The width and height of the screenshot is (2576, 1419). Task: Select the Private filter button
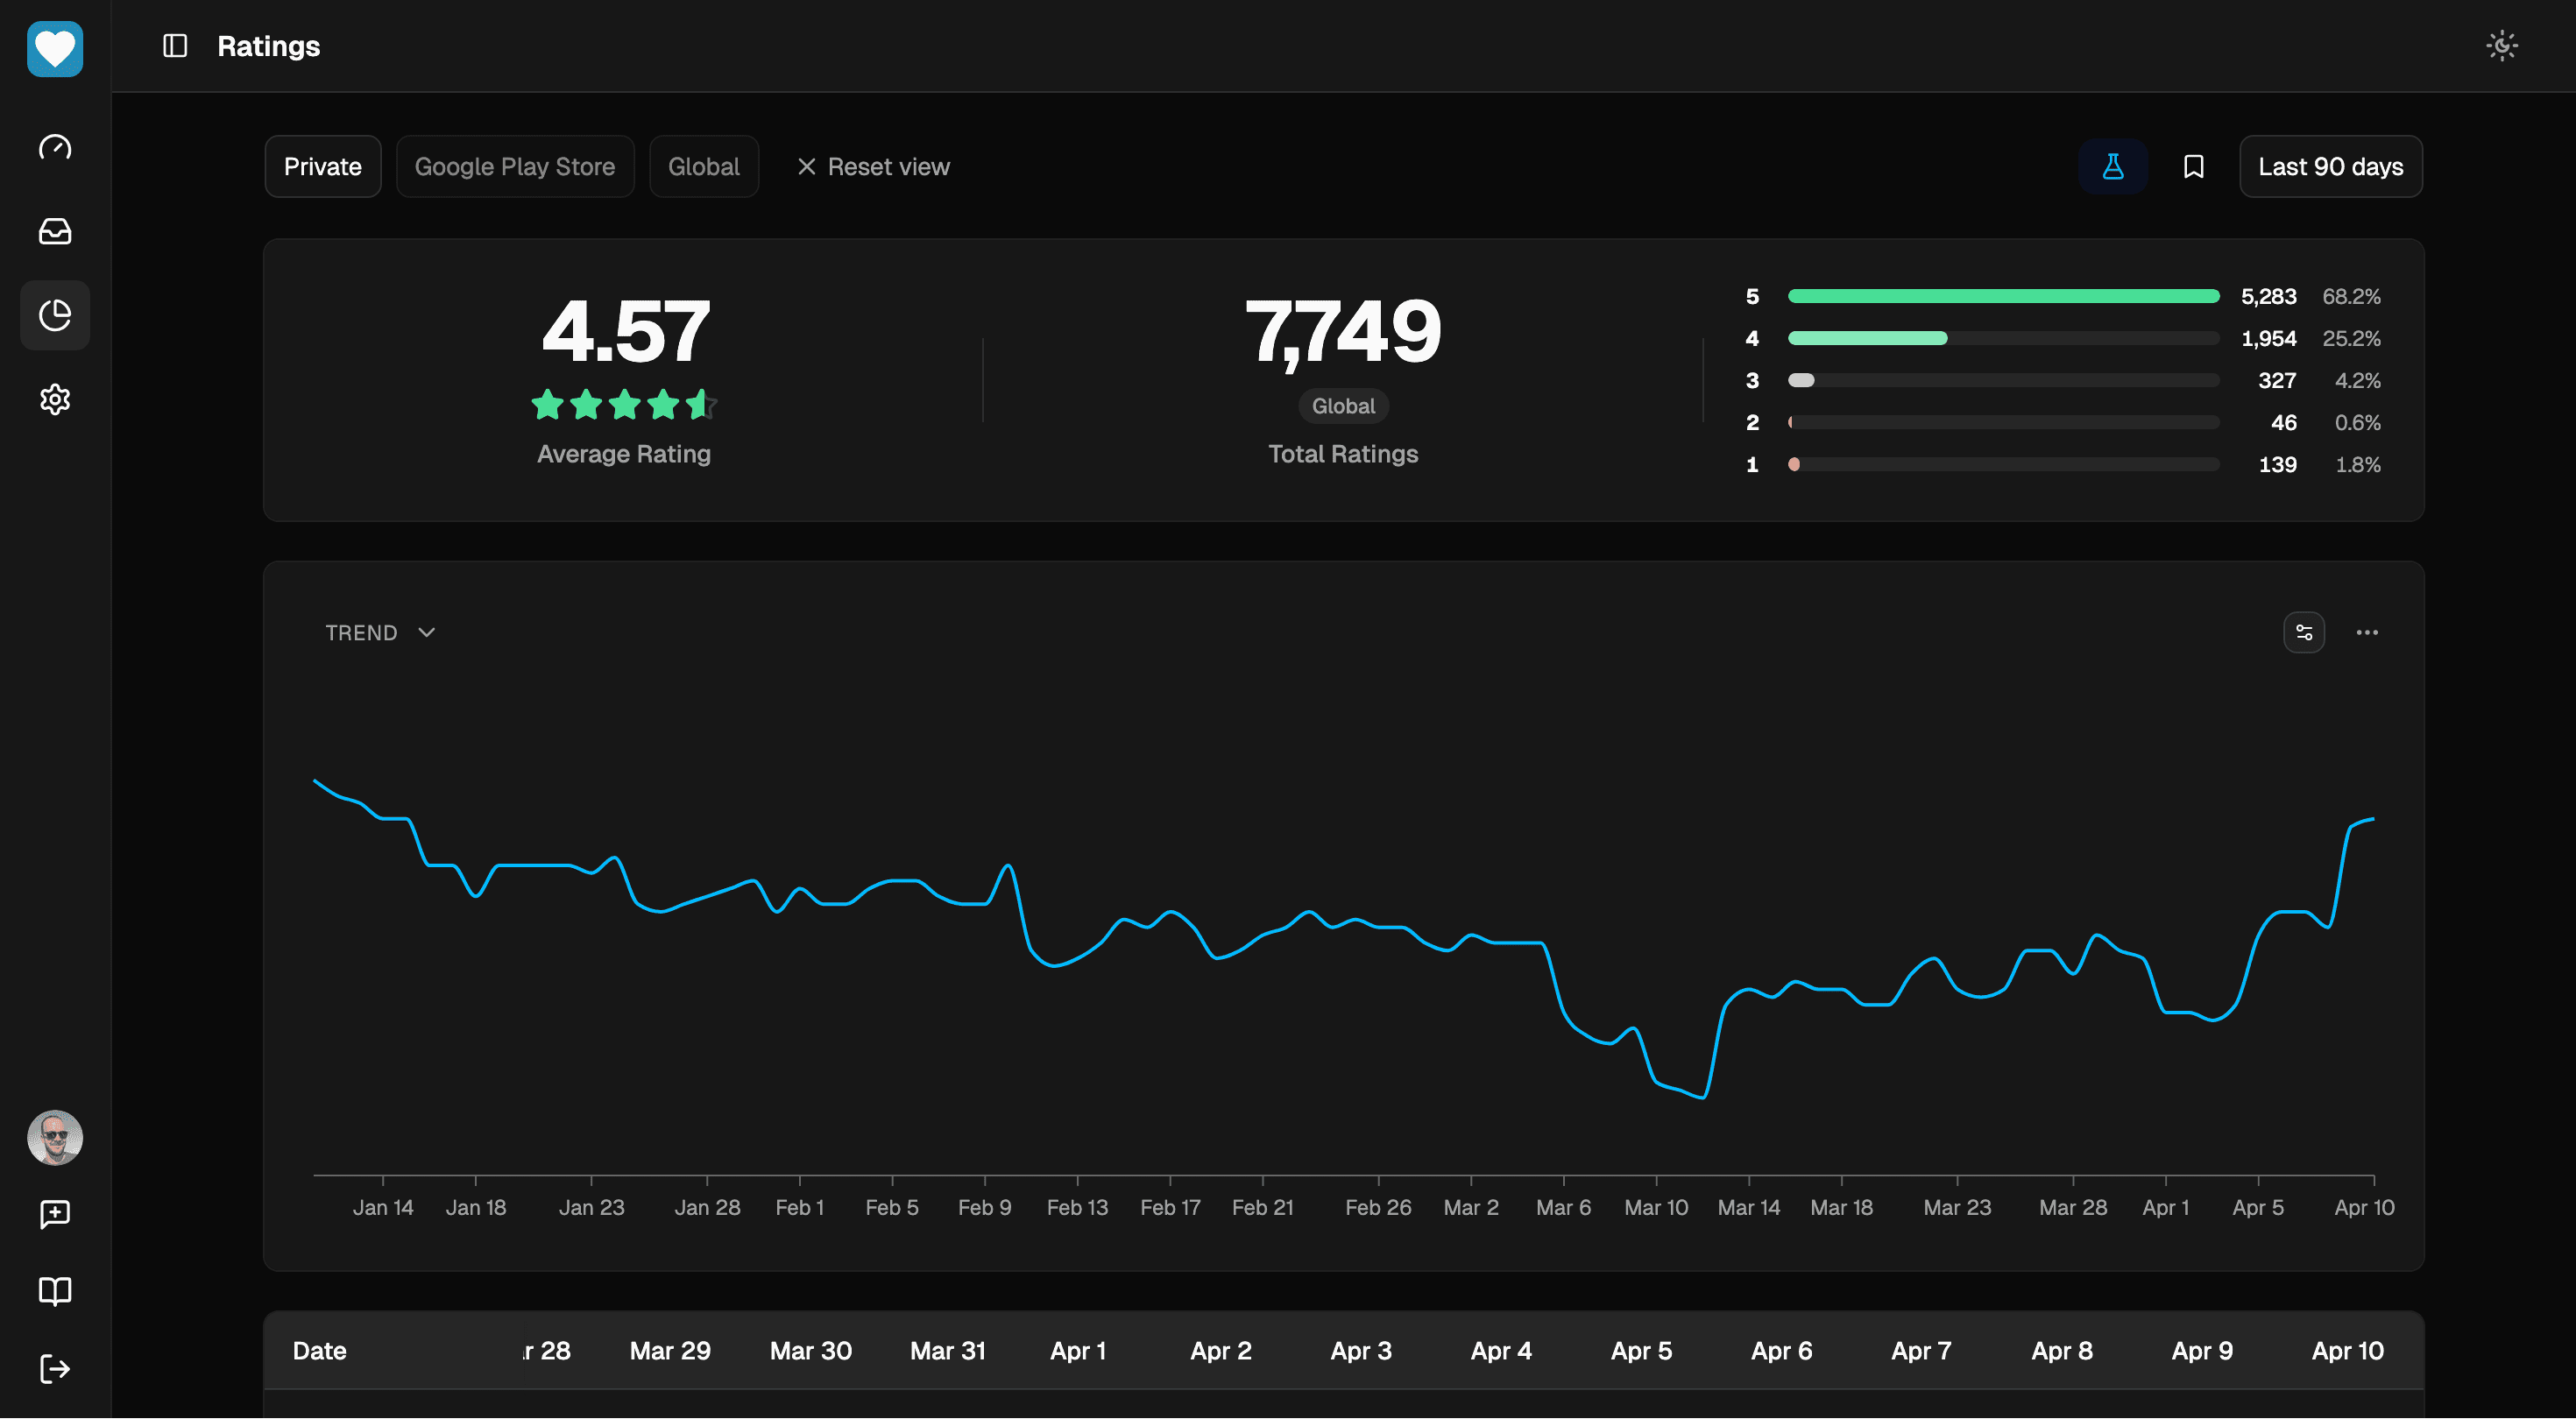pos(322,166)
